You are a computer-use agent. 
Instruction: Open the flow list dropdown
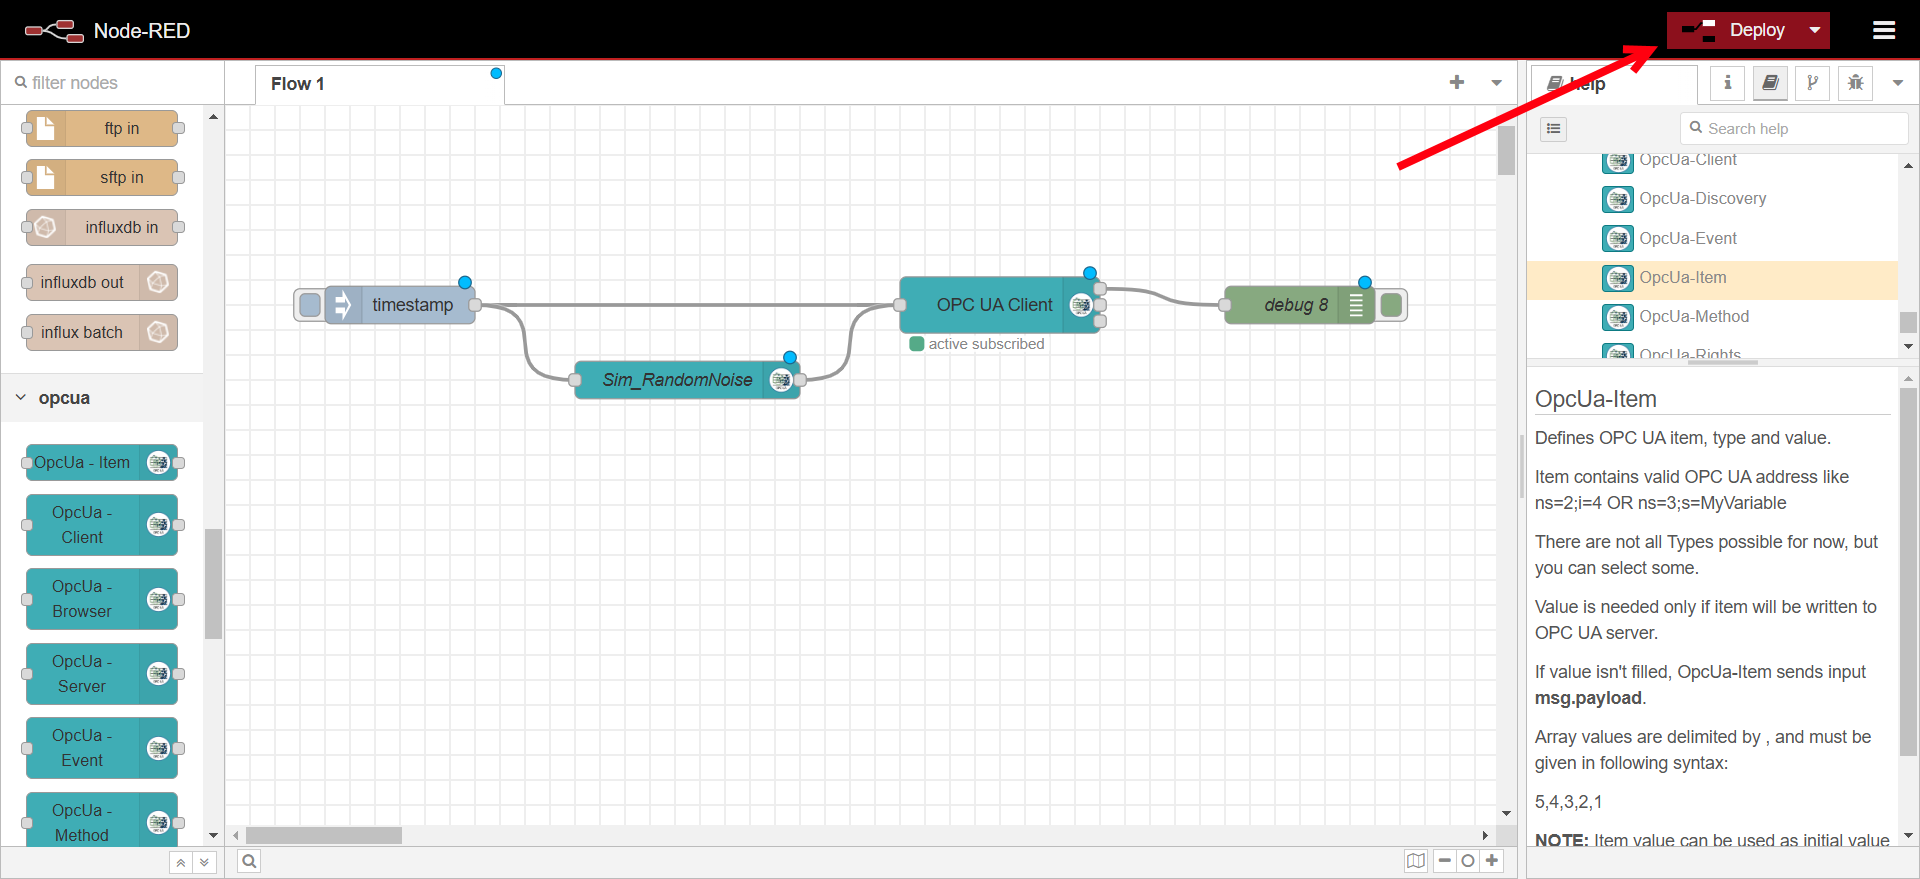click(1496, 83)
